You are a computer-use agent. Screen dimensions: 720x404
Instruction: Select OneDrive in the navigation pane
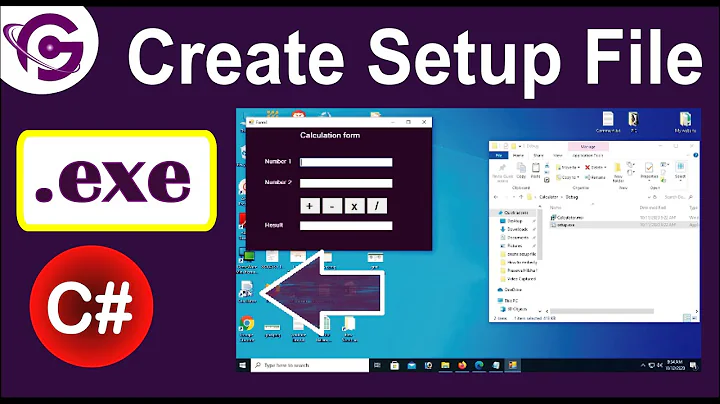pyautogui.click(x=510, y=290)
